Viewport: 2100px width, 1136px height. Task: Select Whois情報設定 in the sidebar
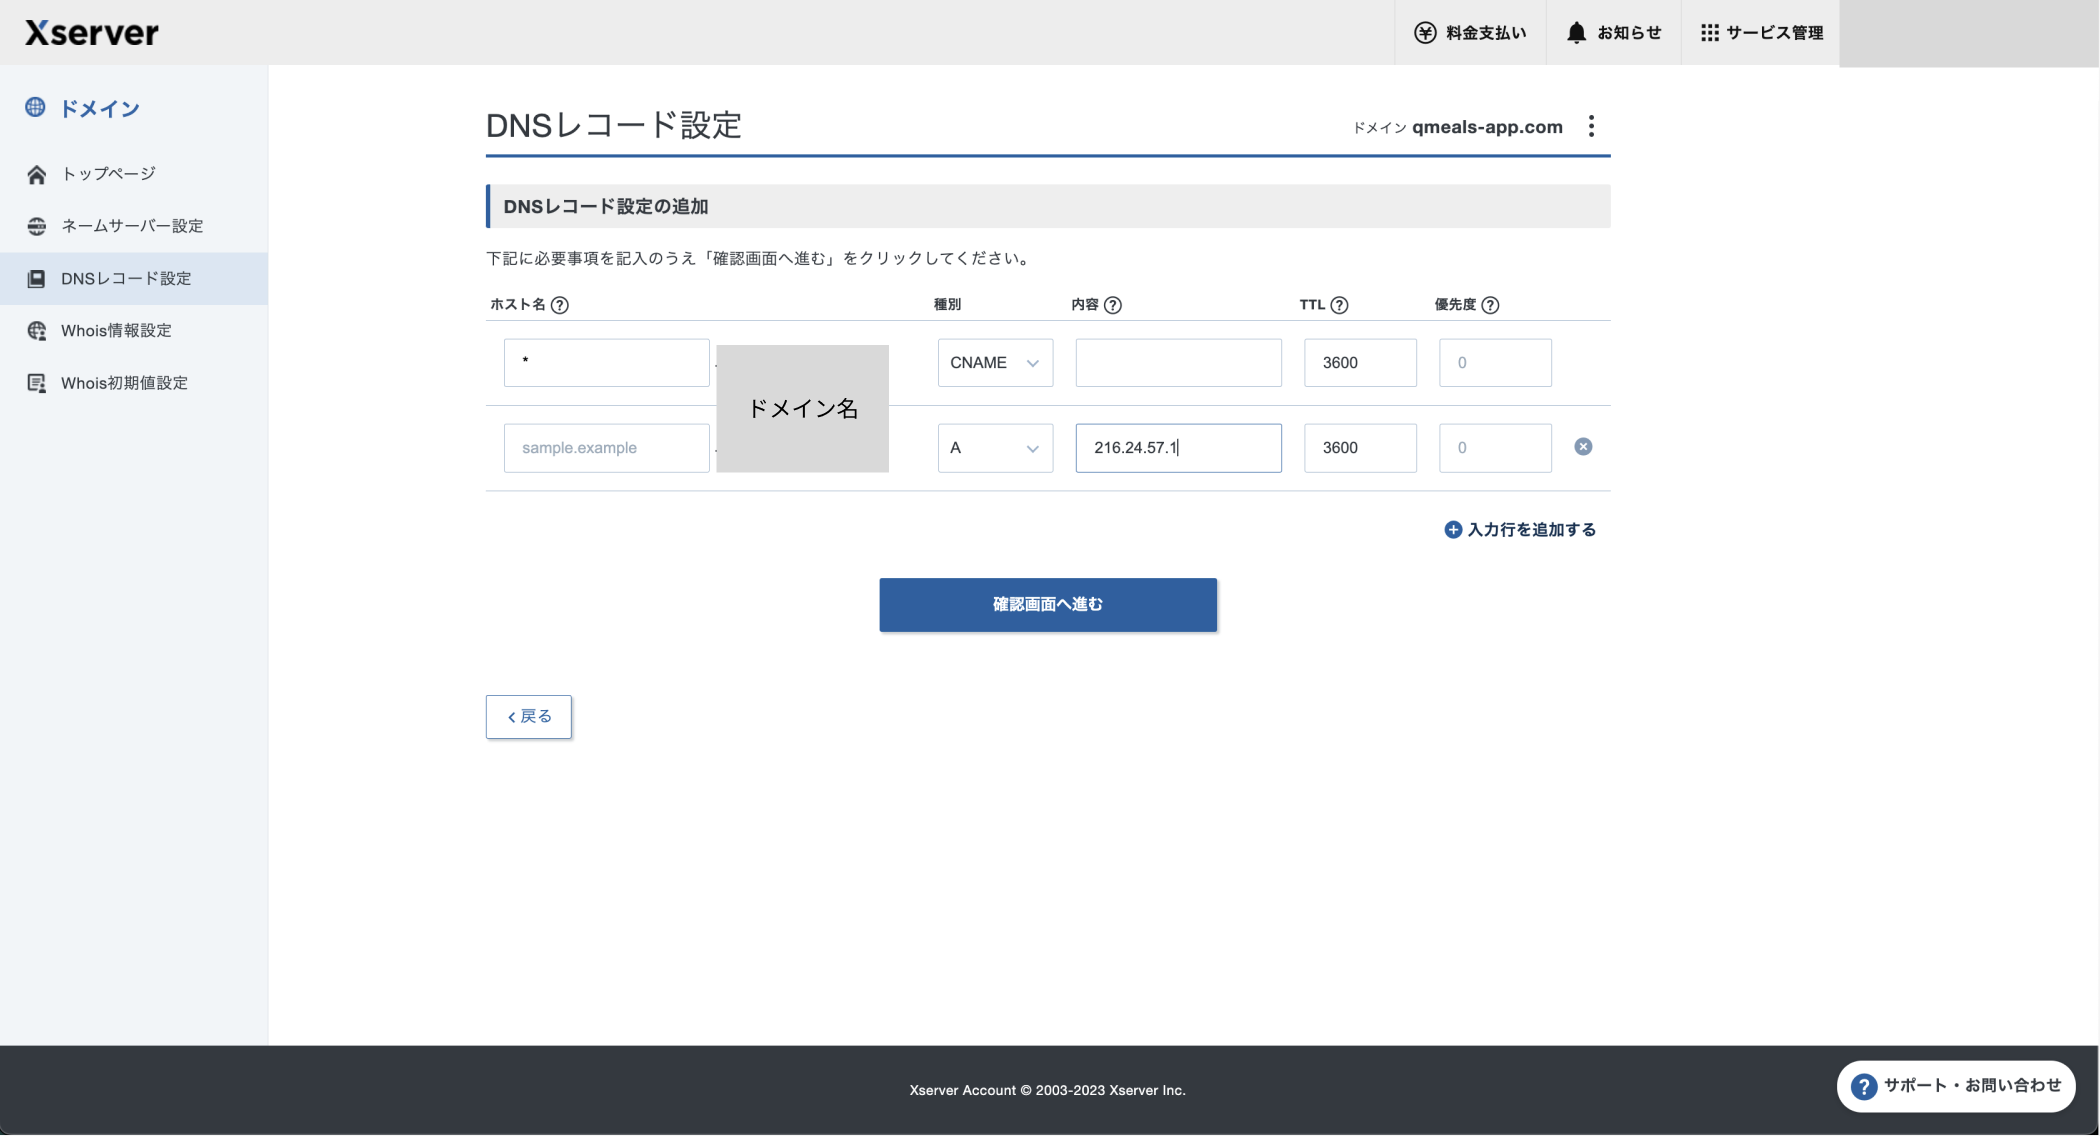click(x=115, y=330)
